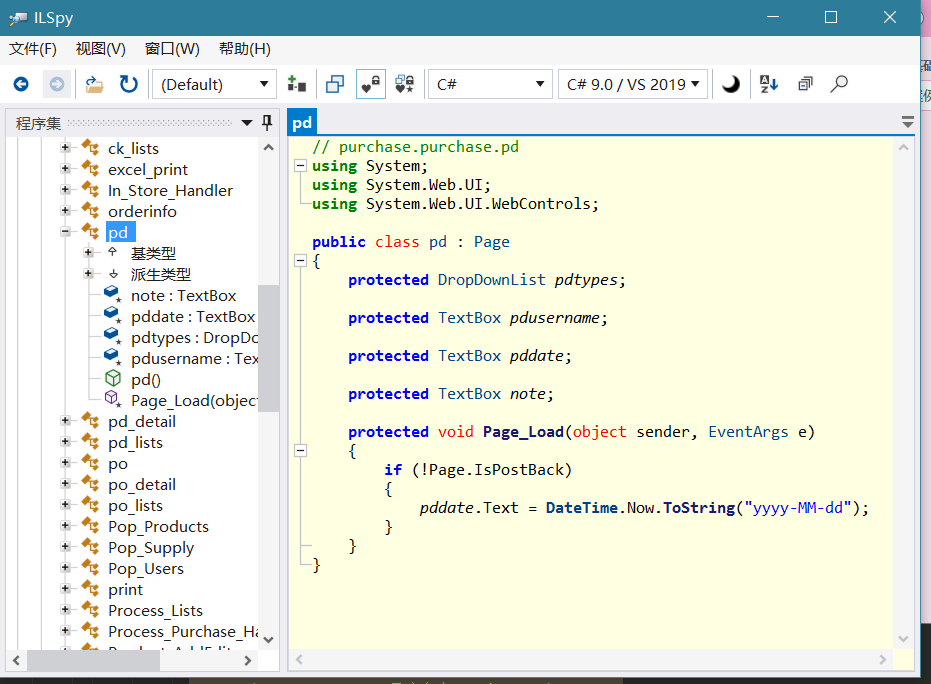This screenshot has height=684, width=931.
Task: Click the Reload assemblies refresh icon
Action: (x=128, y=85)
